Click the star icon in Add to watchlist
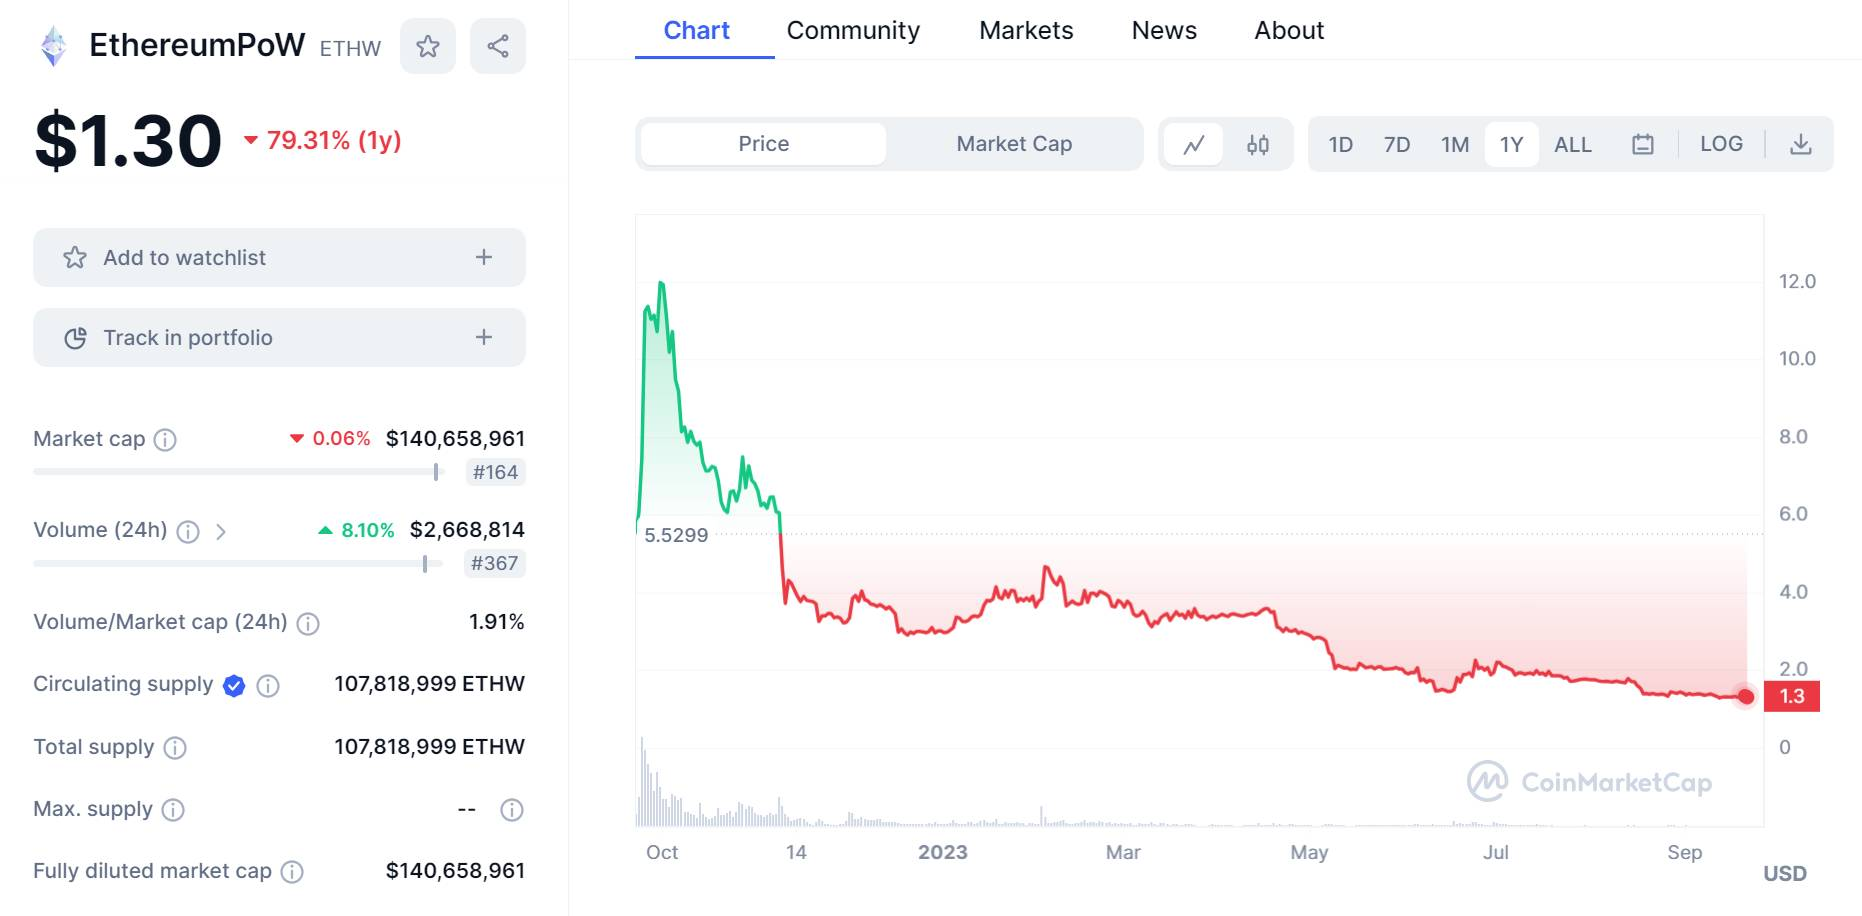1862x916 pixels. (75, 258)
